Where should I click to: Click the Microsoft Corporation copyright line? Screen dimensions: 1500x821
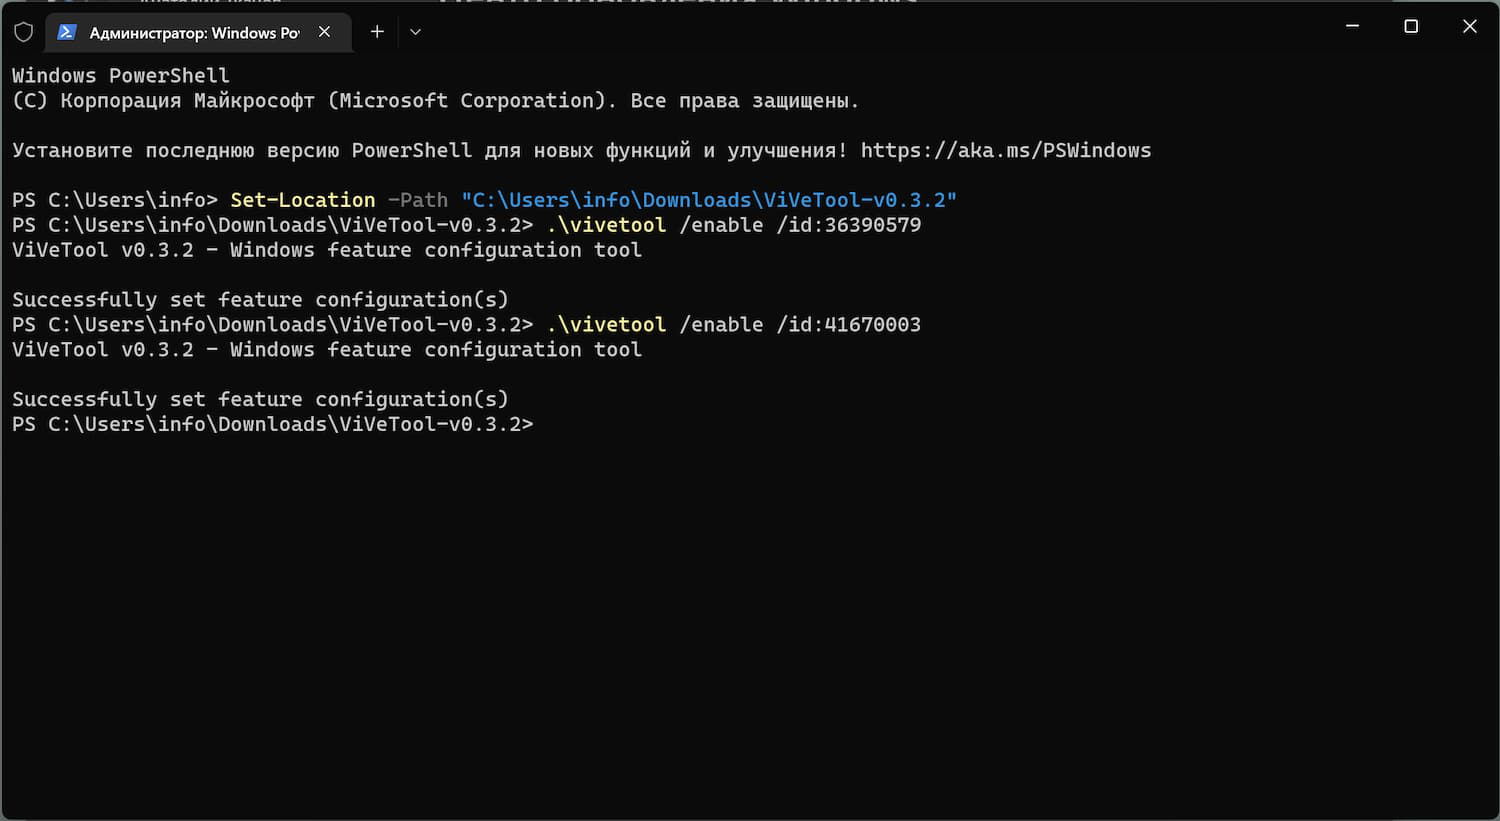pos(435,101)
